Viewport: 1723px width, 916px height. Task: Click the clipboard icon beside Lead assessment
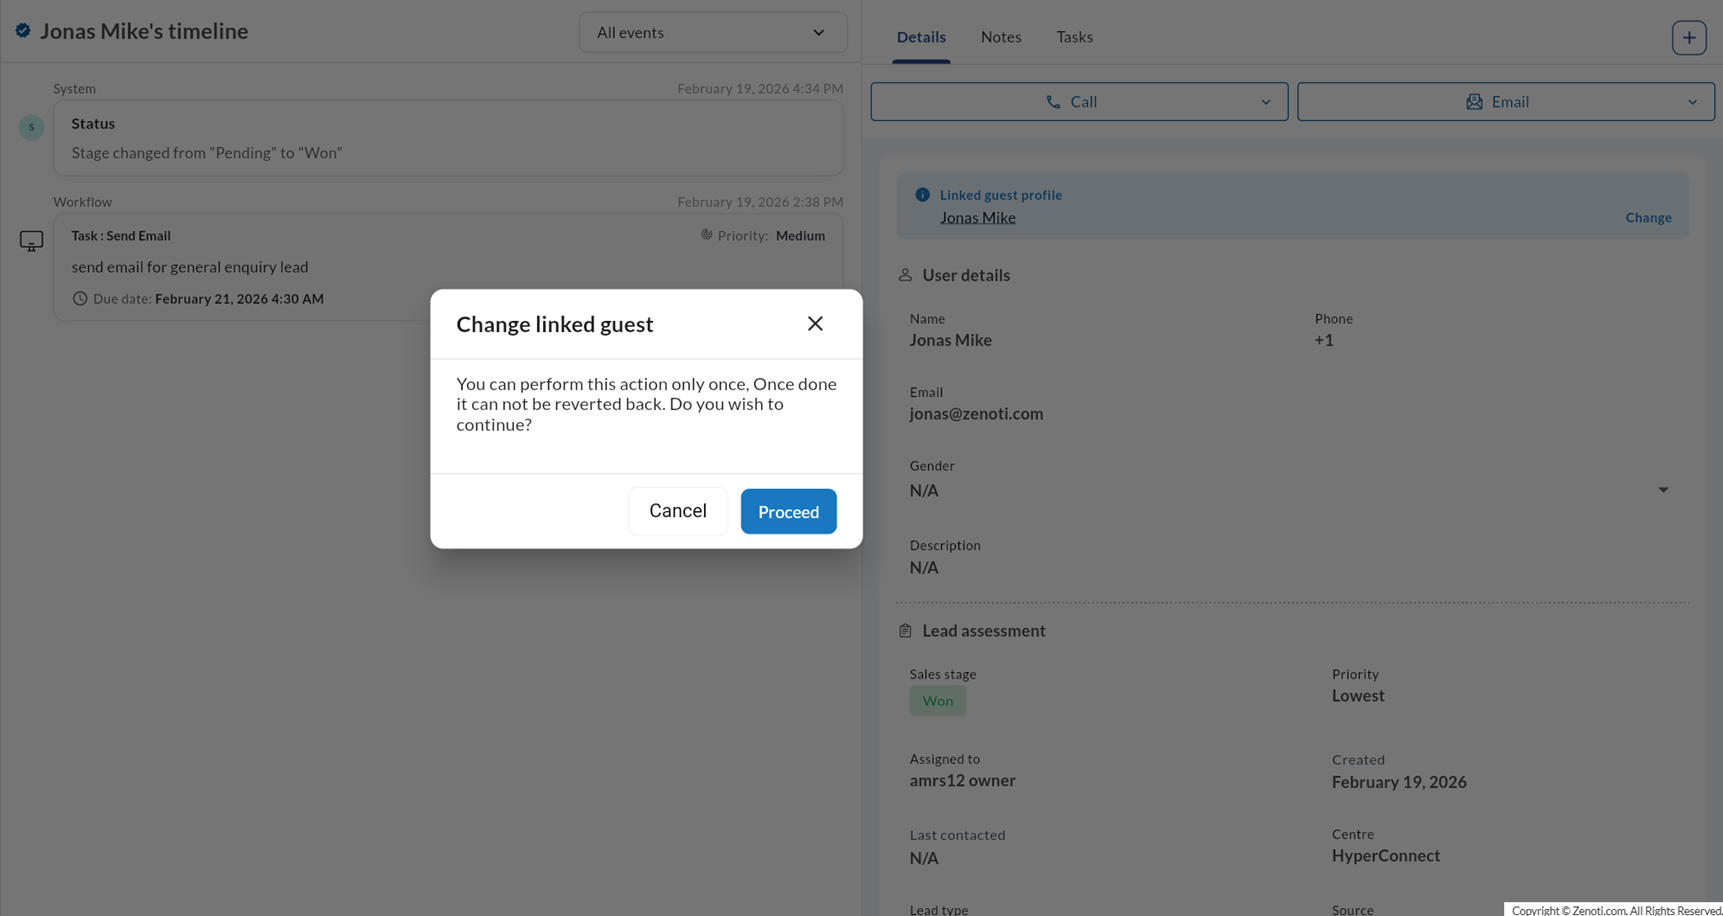pyautogui.click(x=905, y=630)
